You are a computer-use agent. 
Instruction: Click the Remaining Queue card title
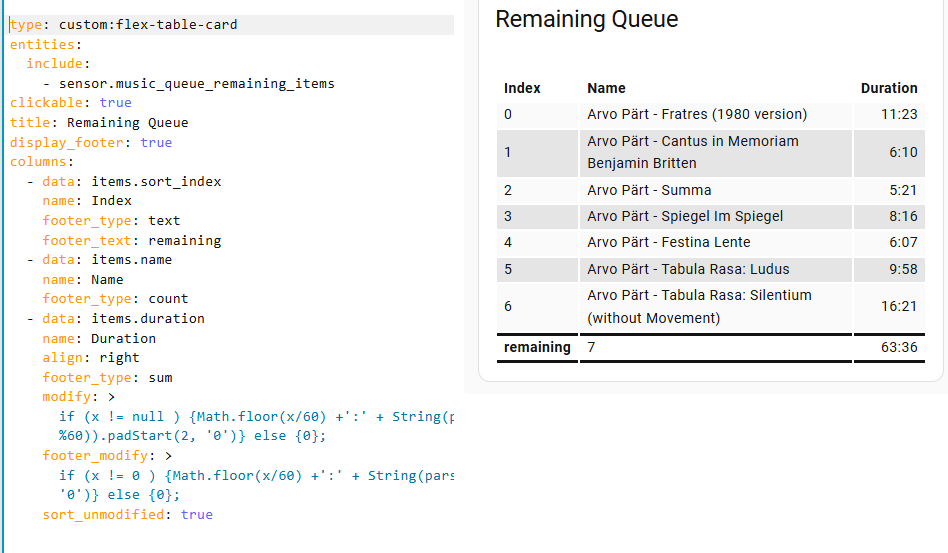click(586, 19)
